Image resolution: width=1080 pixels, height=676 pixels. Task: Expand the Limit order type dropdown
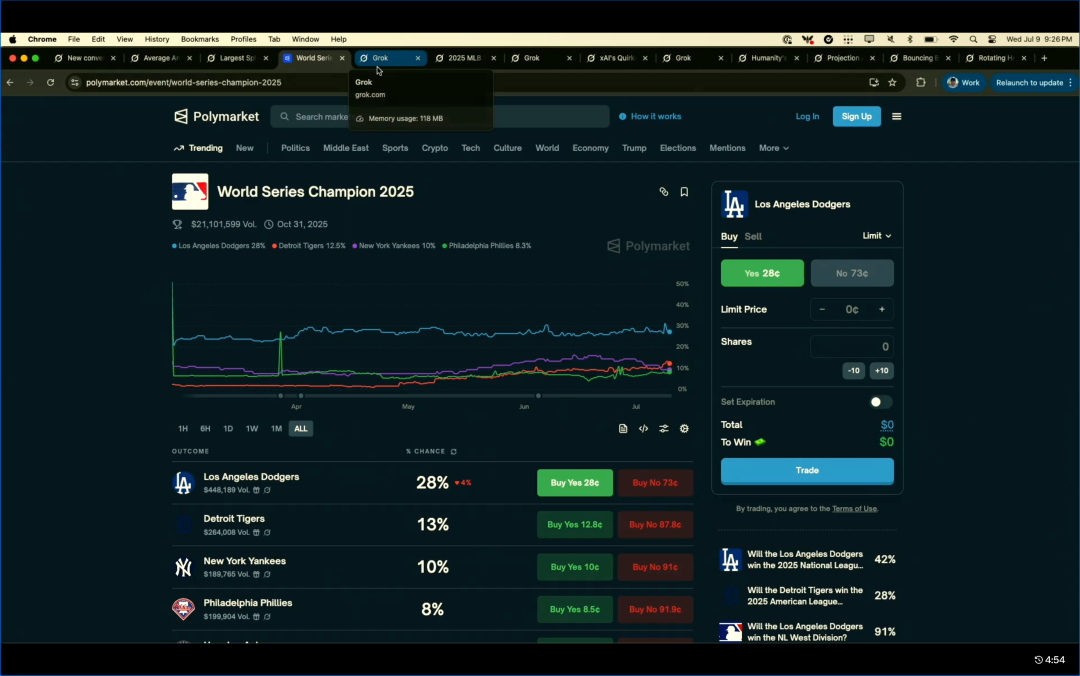coord(876,236)
